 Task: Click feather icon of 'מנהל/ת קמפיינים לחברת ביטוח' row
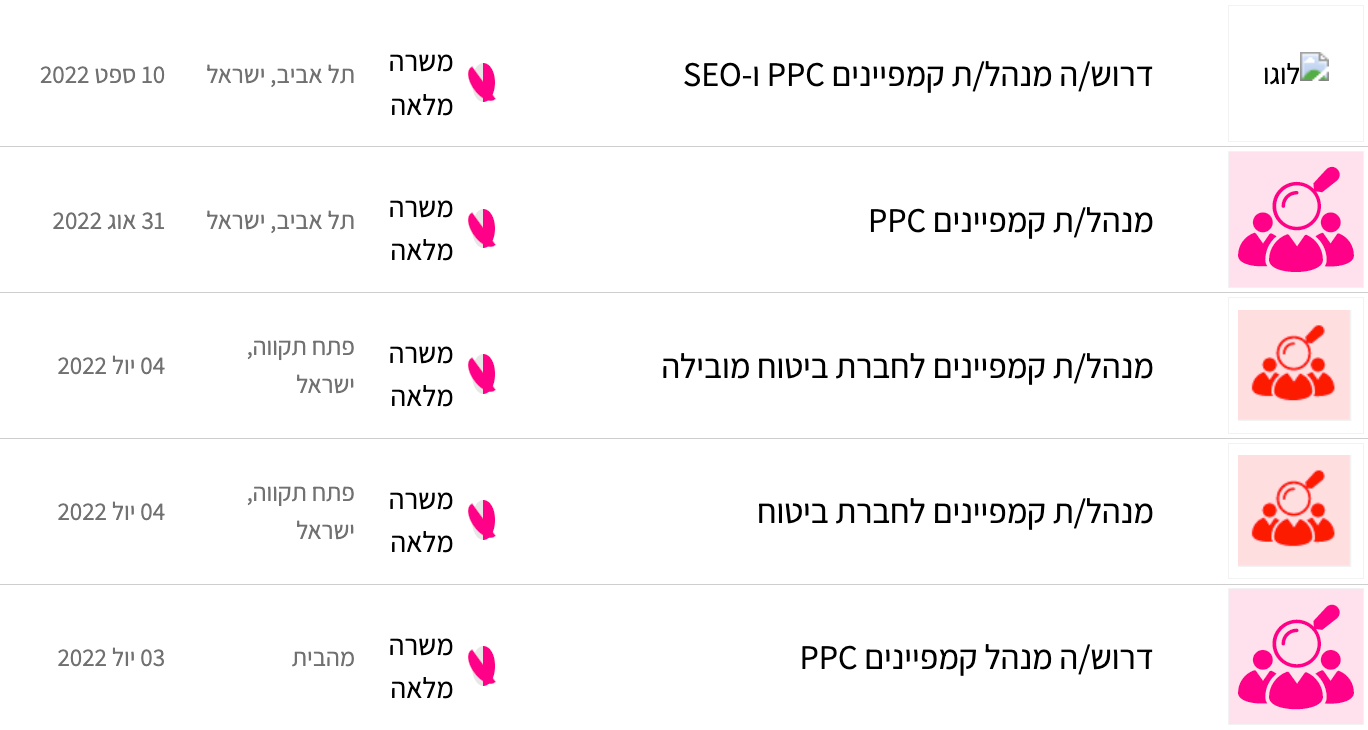pos(482,520)
